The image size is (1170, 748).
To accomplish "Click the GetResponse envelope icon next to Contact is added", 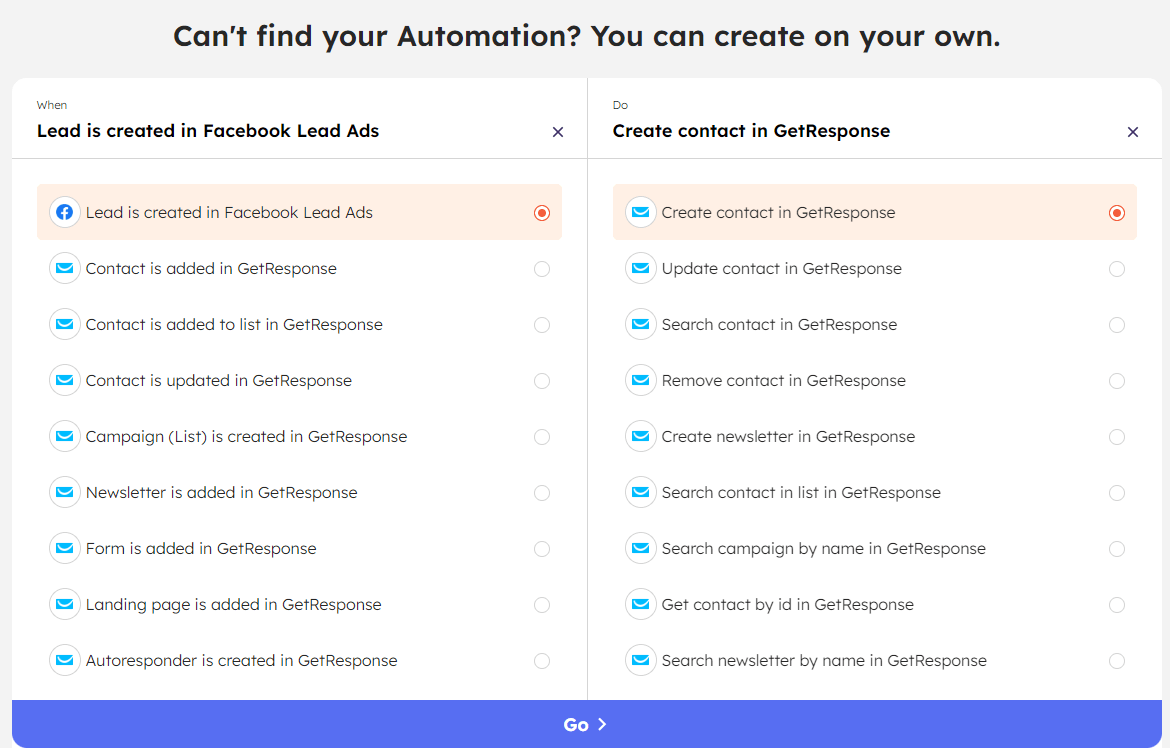I will coord(64,268).
